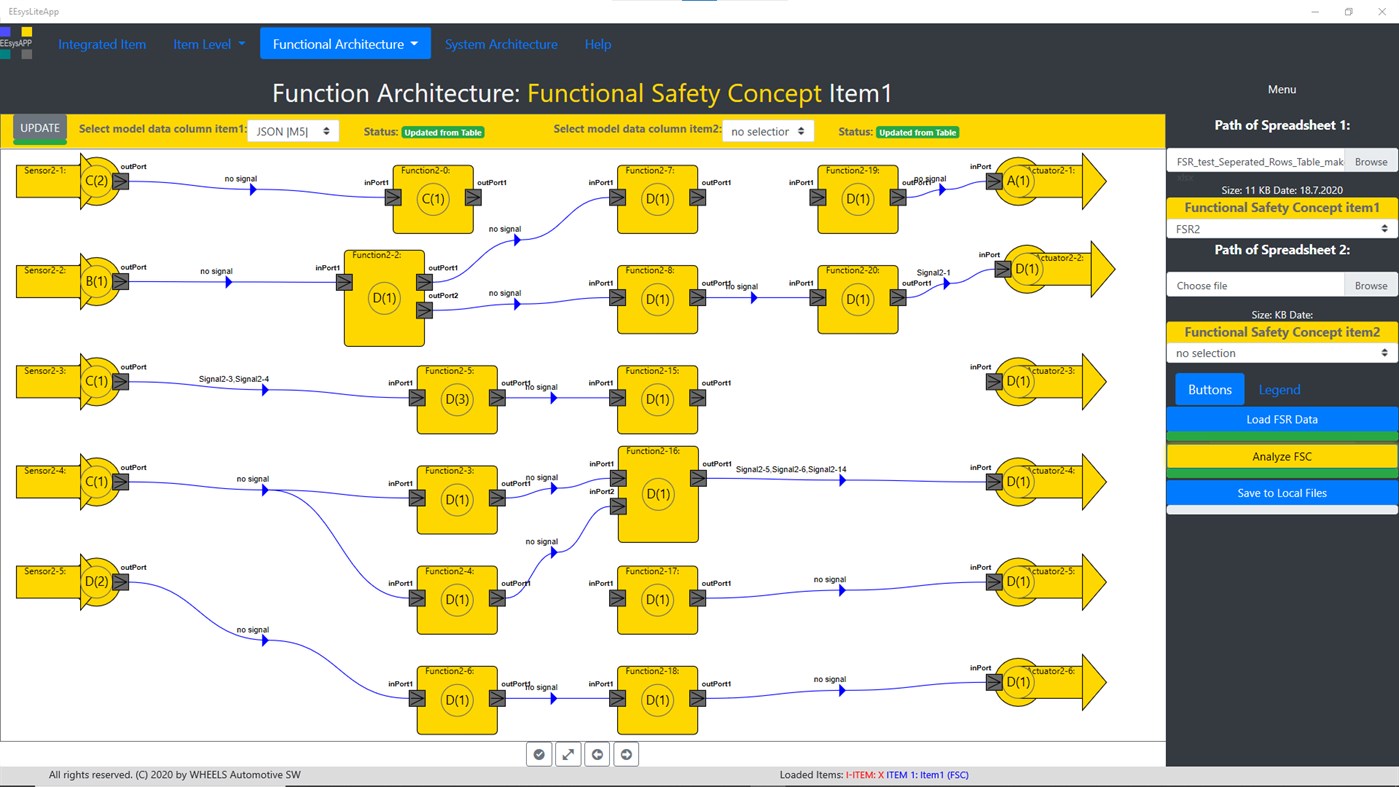Expand the FSR2 selection dropdown
The image size is (1399, 787).
pos(1281,228)
